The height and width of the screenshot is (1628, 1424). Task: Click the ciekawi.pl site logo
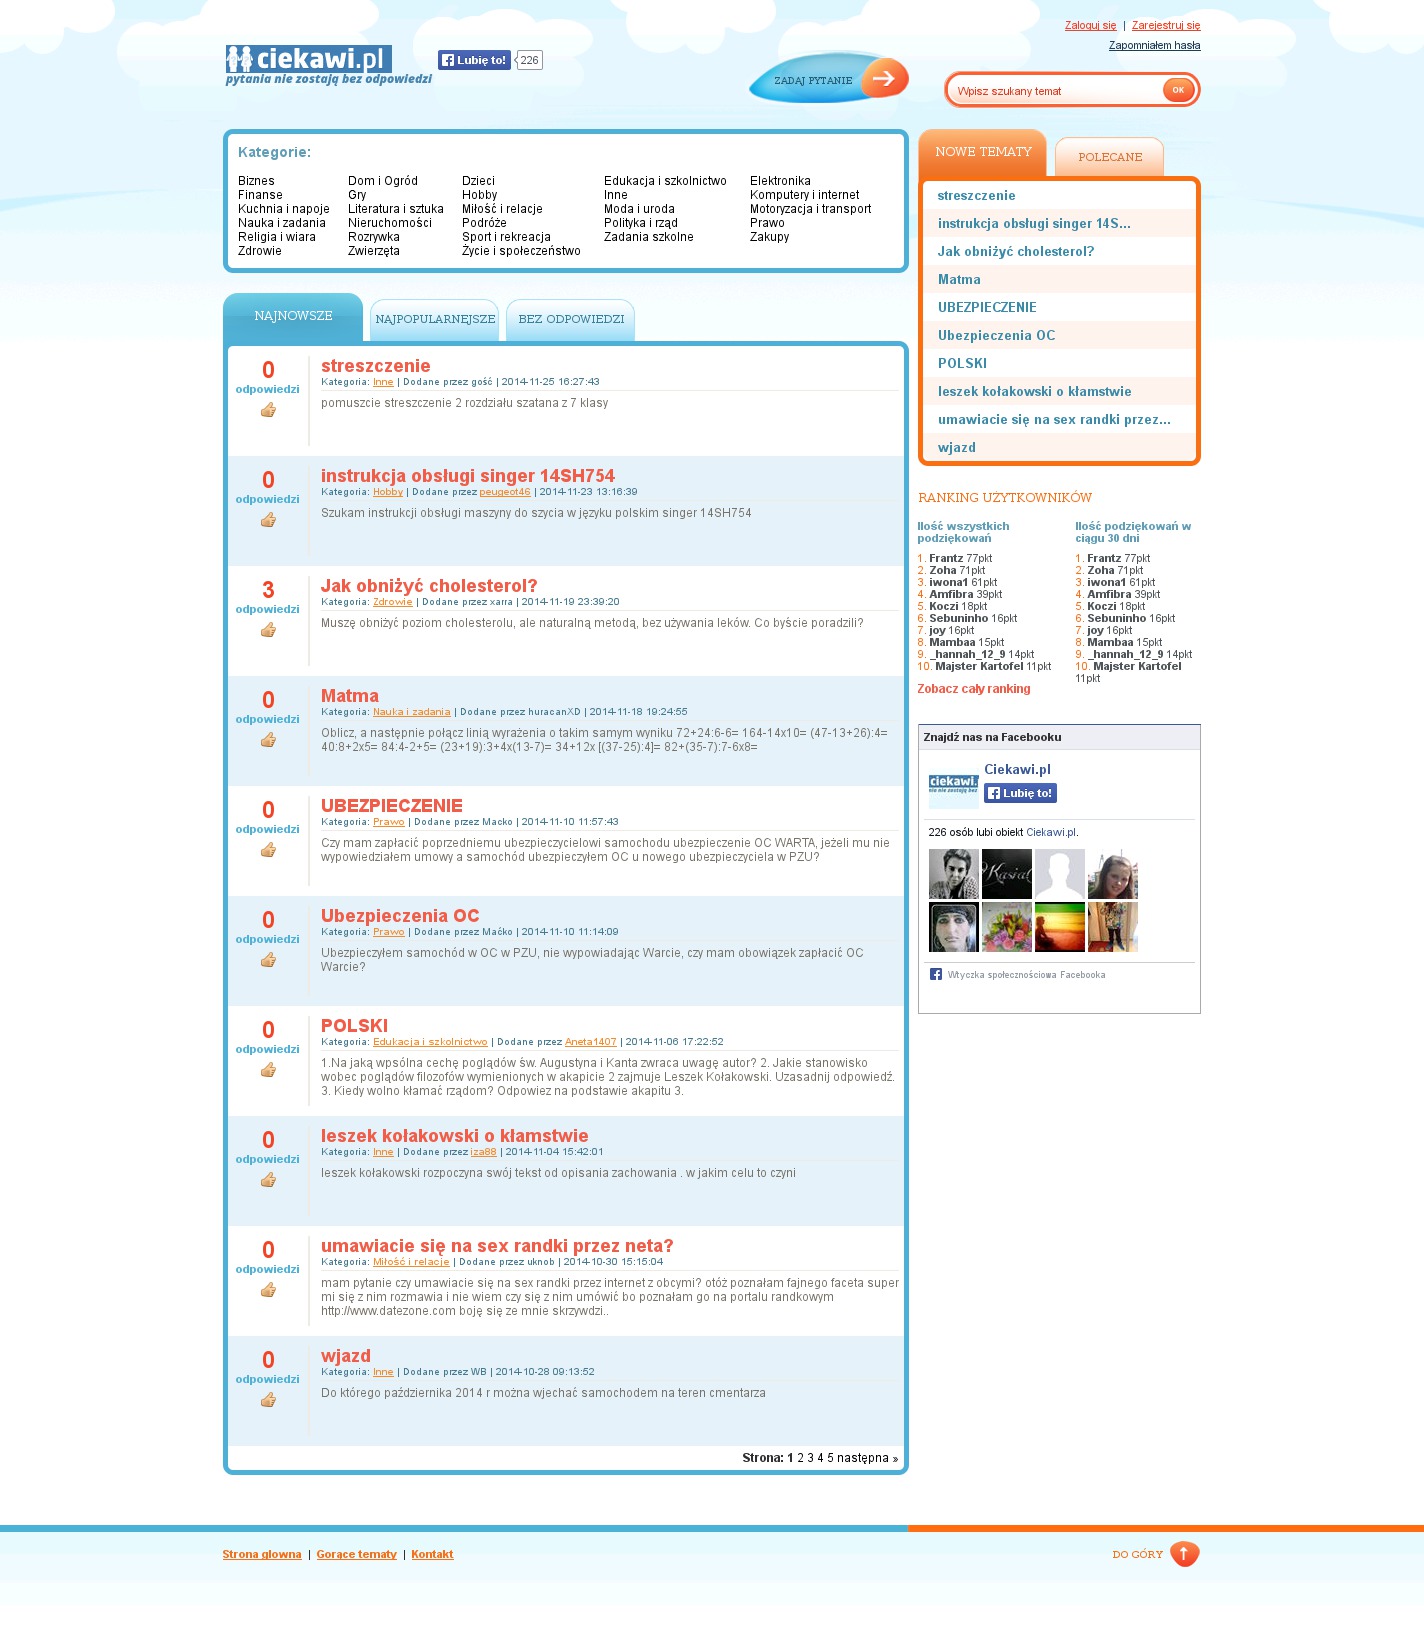pos(308,60)
